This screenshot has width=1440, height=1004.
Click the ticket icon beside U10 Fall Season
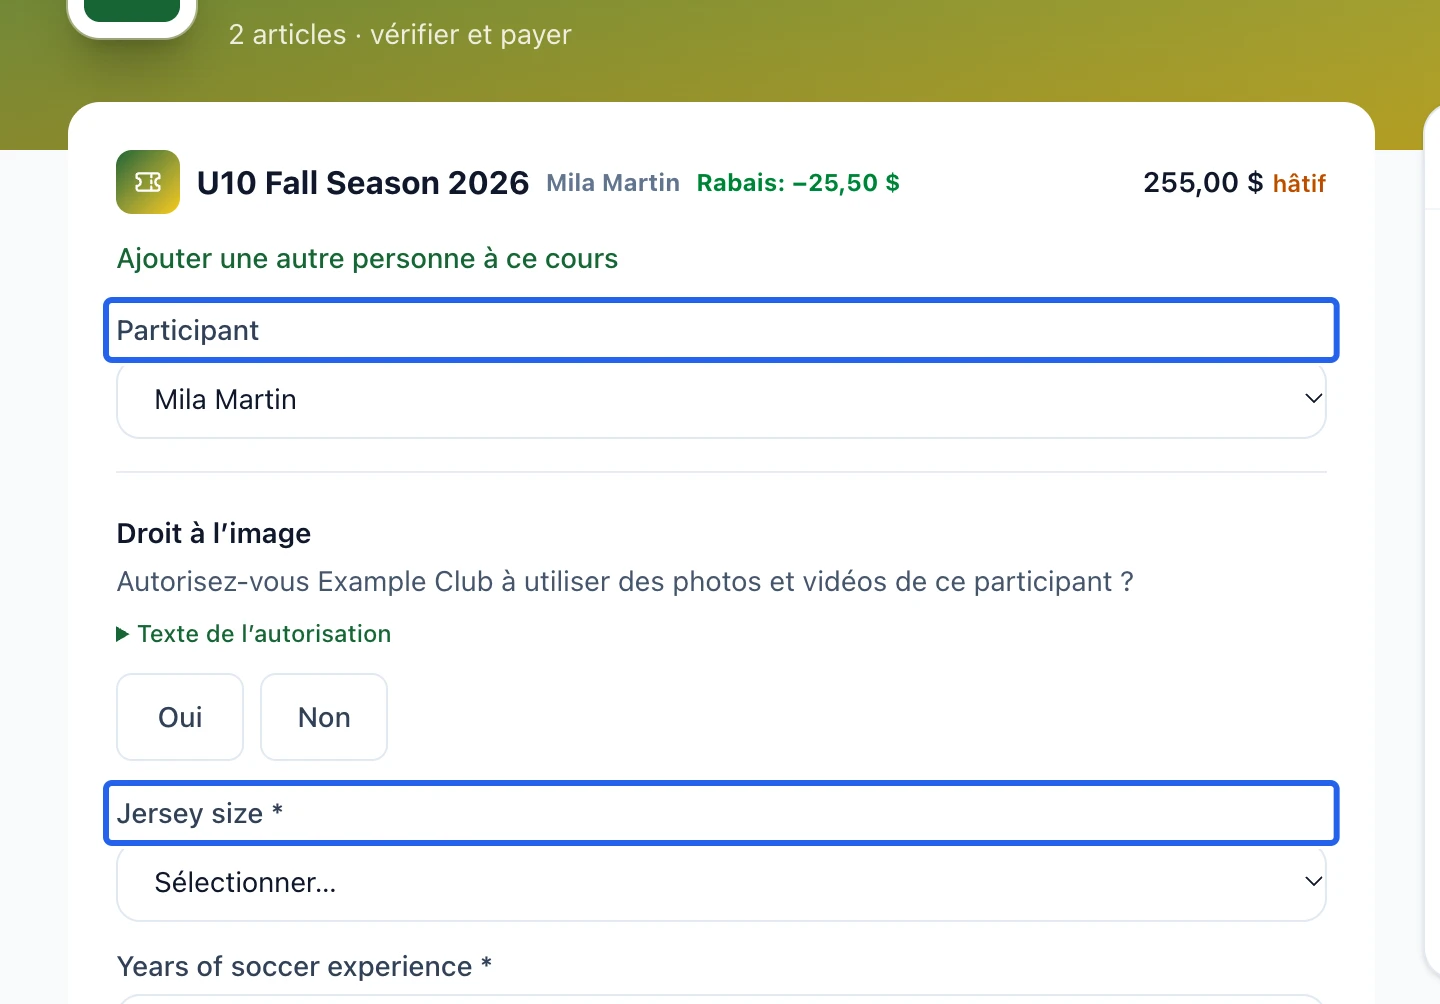tap(148, 182)
